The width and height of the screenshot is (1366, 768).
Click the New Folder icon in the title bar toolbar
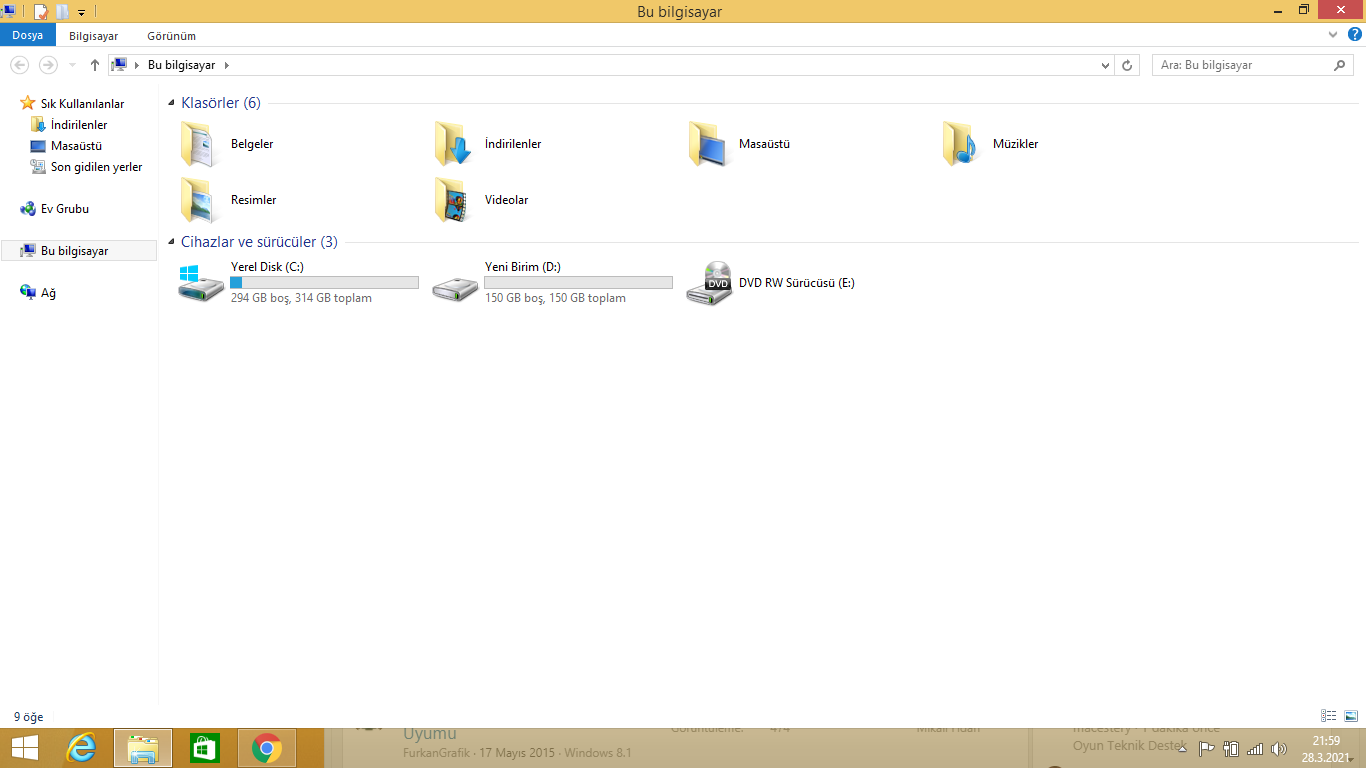[x=62, y=12]
